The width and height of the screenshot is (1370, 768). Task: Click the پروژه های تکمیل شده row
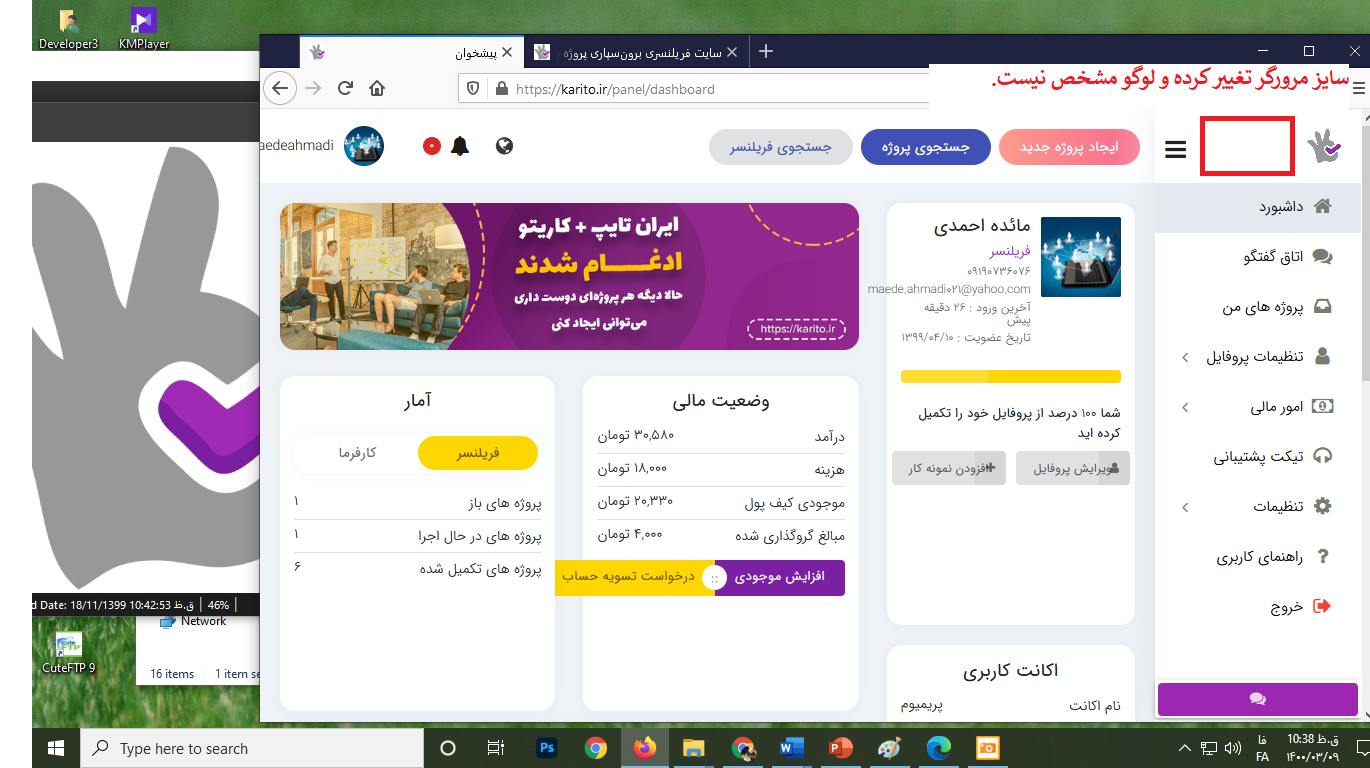pos(418,569)
